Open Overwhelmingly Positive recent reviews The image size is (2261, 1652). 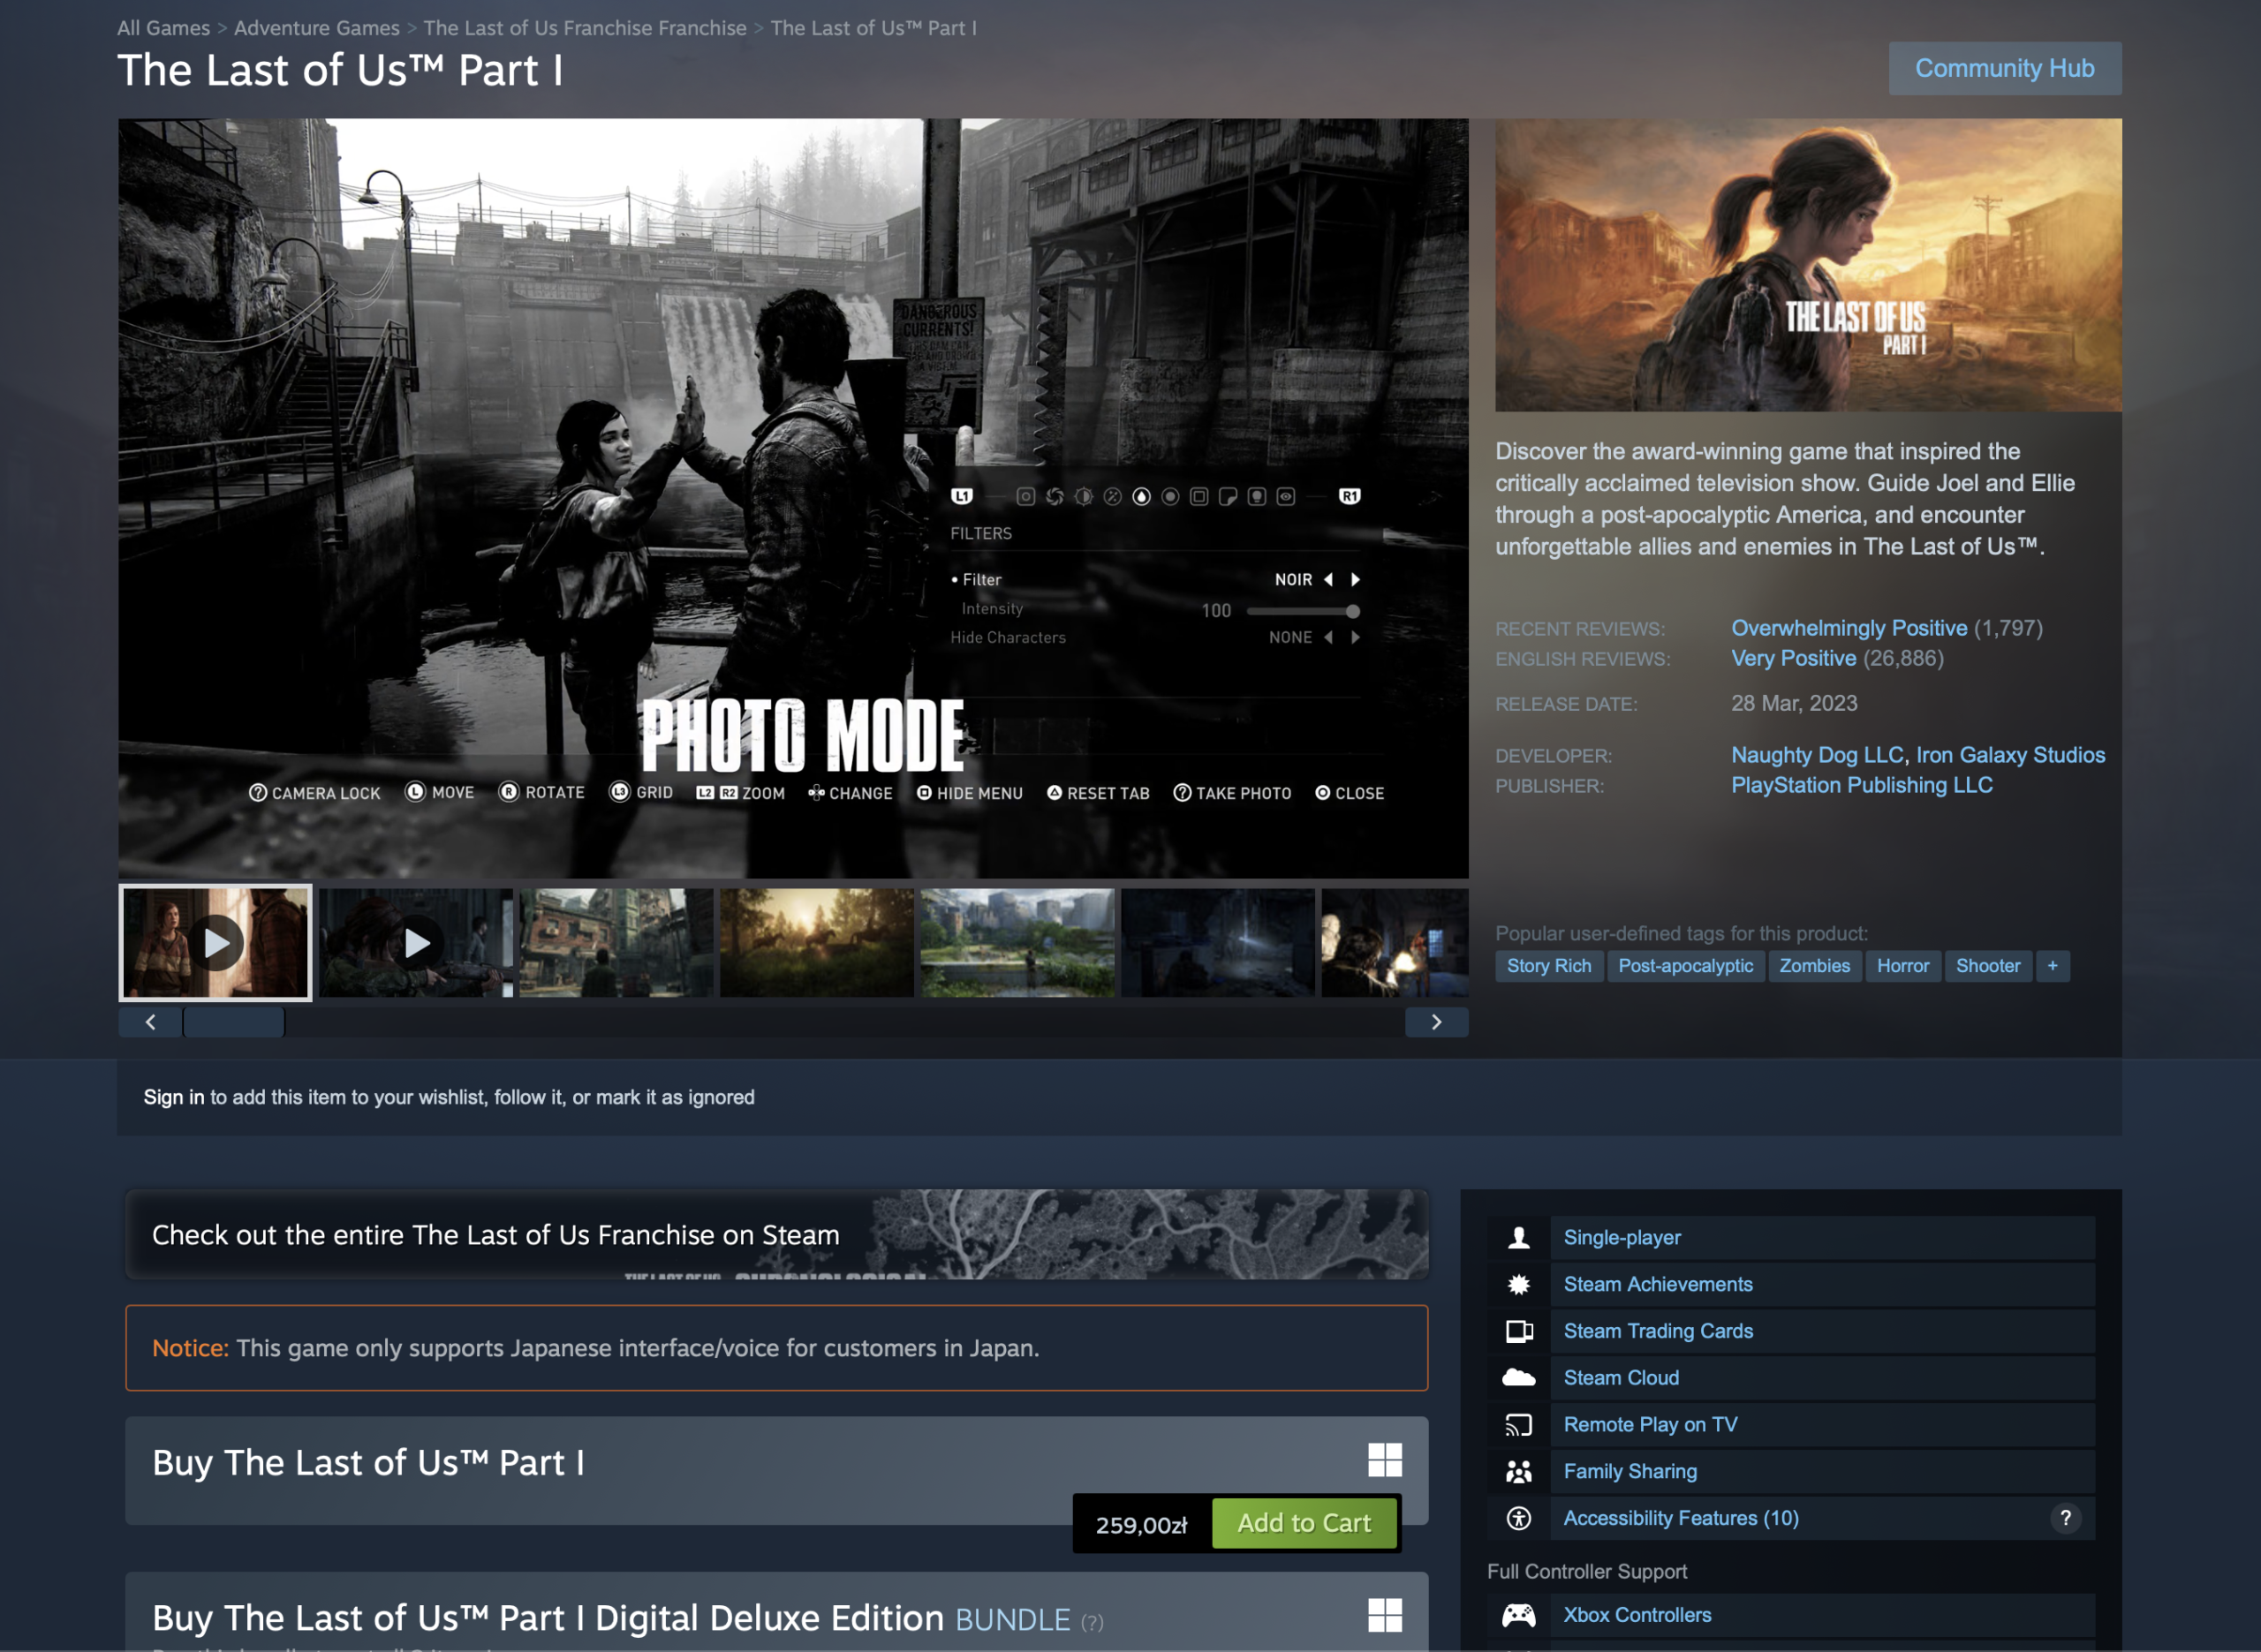pyautogui.click(x=1849, y=628)
